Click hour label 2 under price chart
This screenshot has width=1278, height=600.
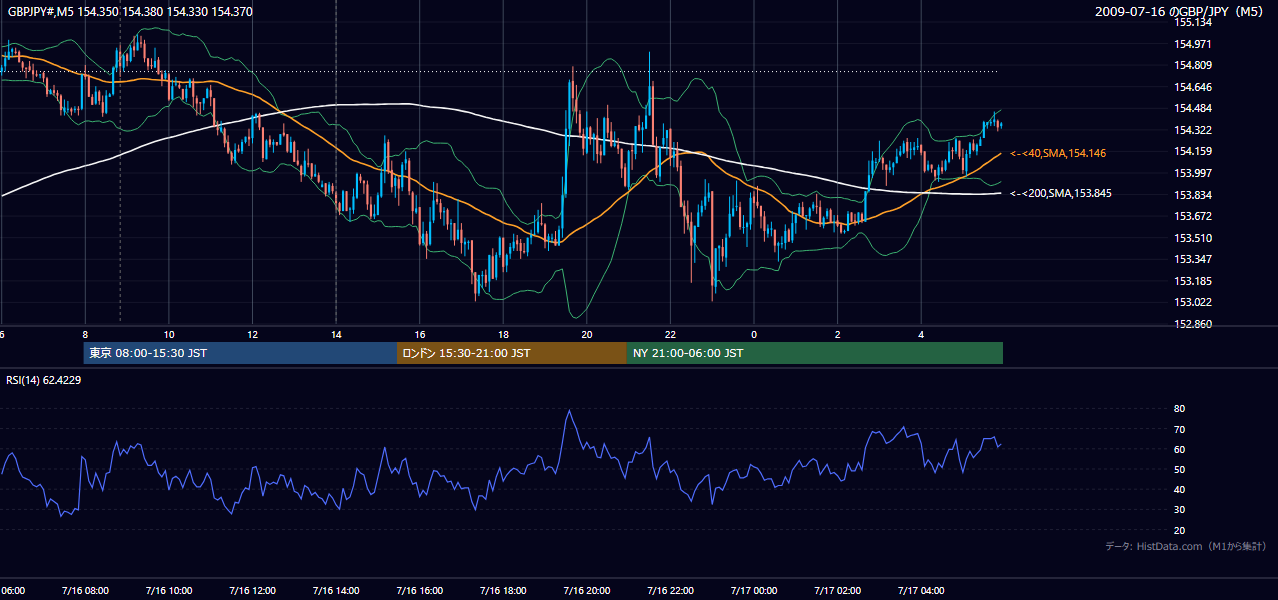coord(838,335)
